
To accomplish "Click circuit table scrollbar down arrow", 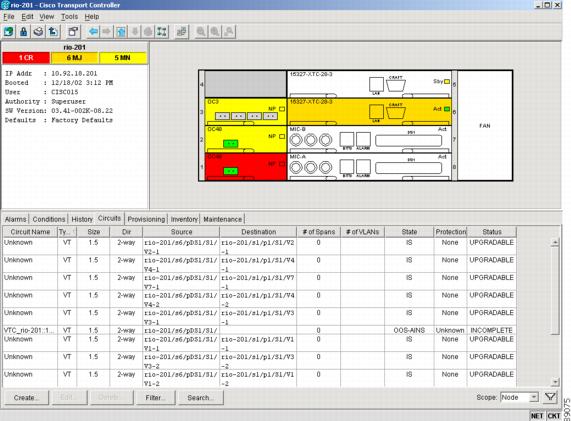I will point(555,382).
